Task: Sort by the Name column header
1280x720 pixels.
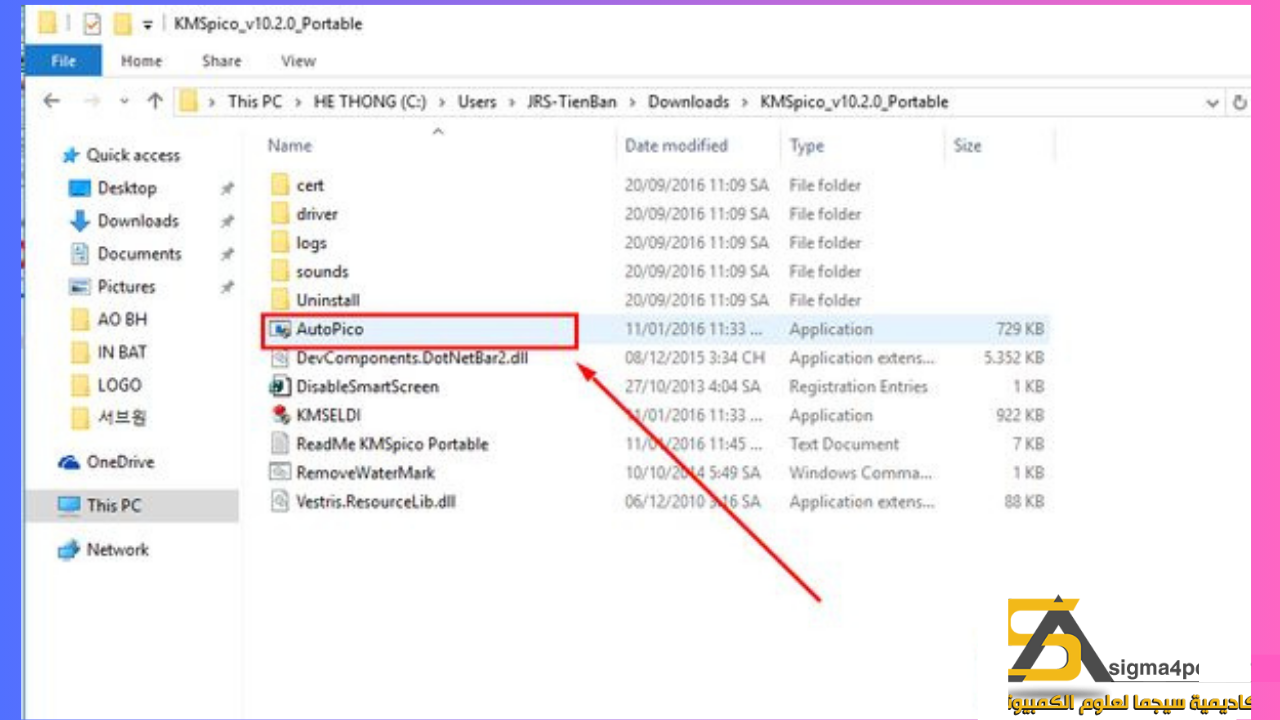Action: tap(290, 146)
